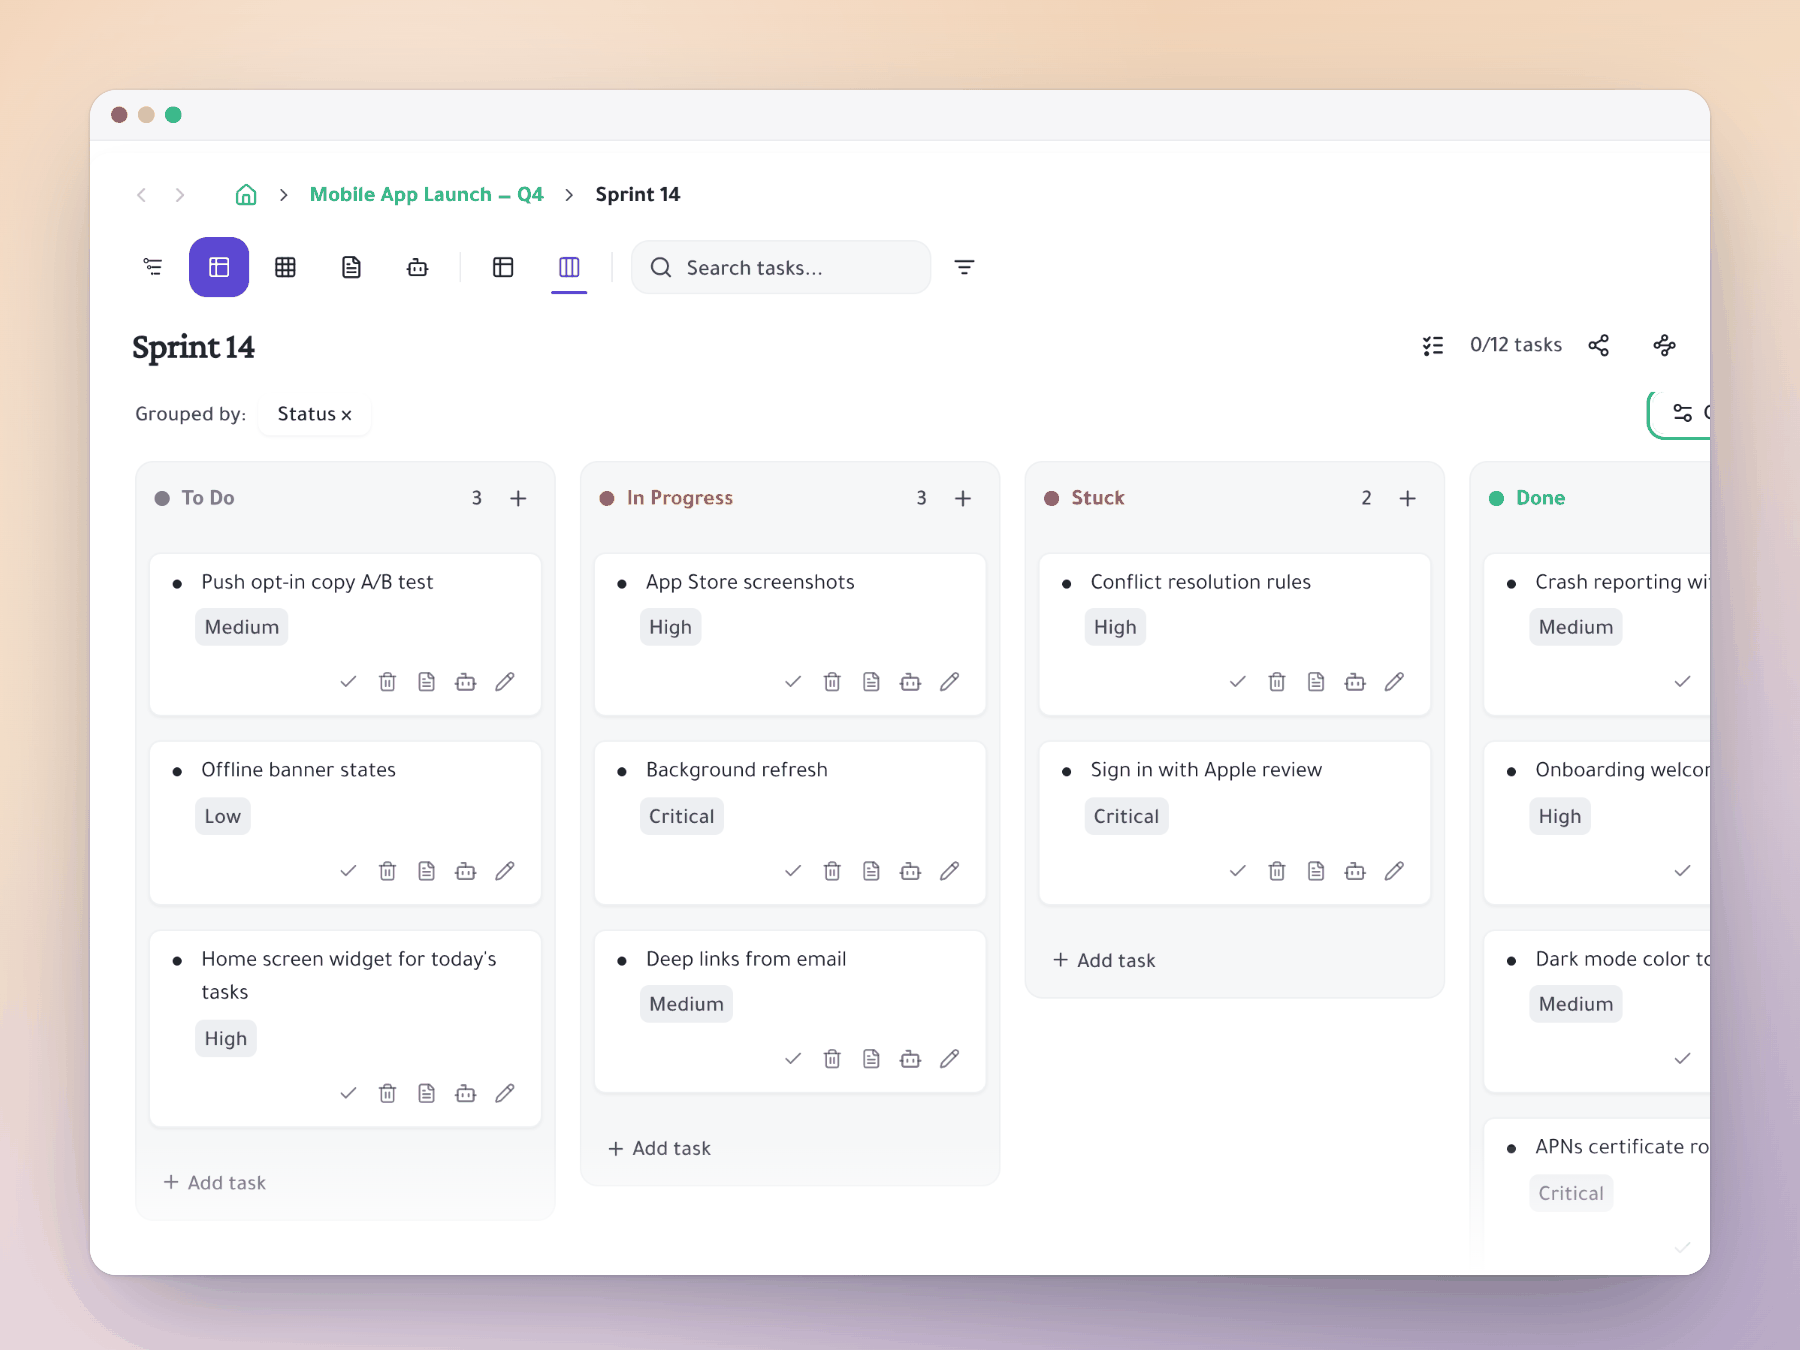This screenshot has width=1800, height=1350.
Task: Select the table layout tab icon
Action: tap(503, 267)
